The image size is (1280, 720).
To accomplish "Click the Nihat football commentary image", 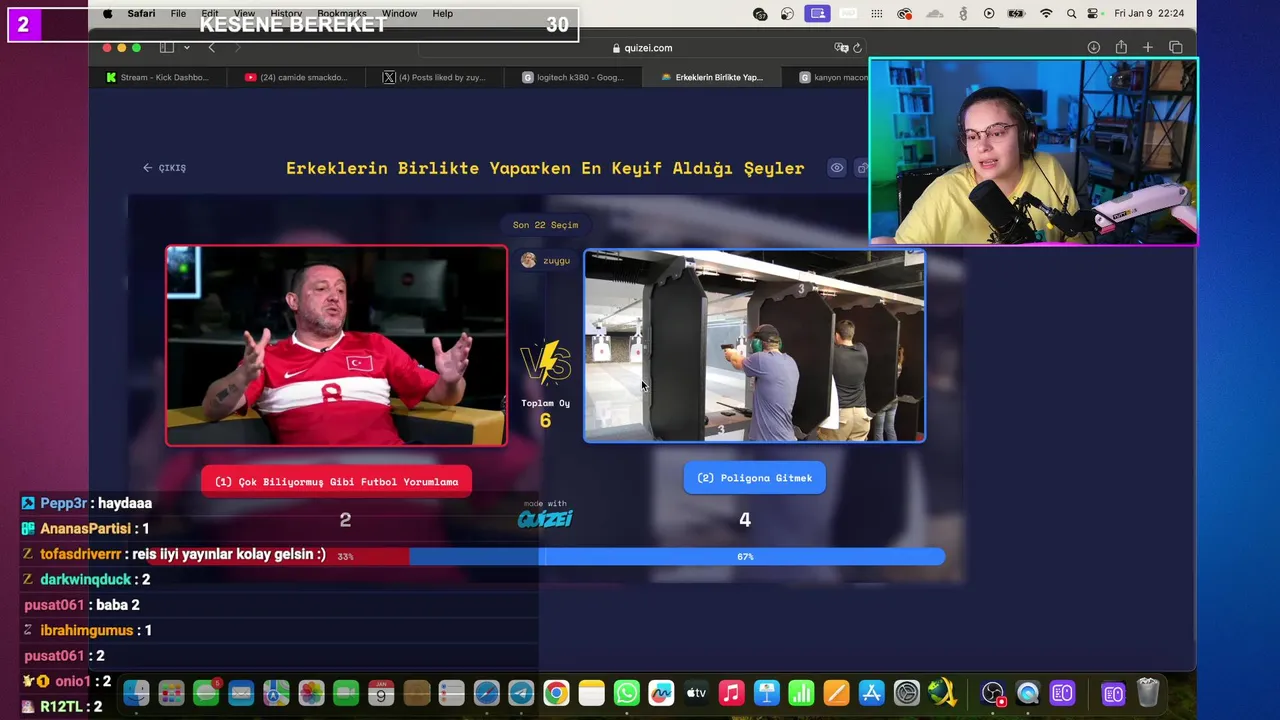I will click(336, 345).
